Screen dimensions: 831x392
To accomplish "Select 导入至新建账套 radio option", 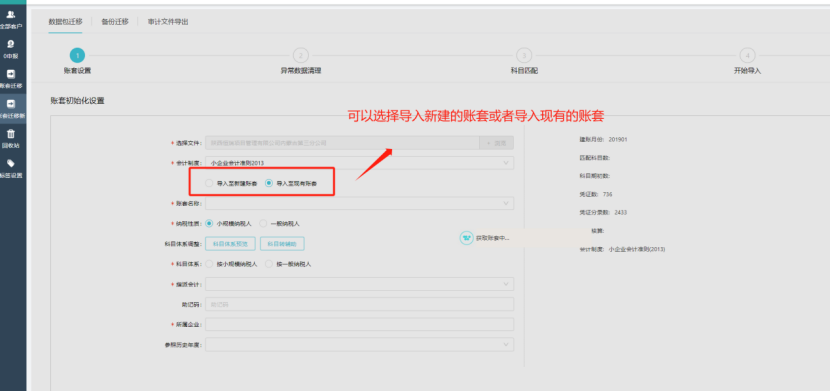I will [x=209, y=183].
